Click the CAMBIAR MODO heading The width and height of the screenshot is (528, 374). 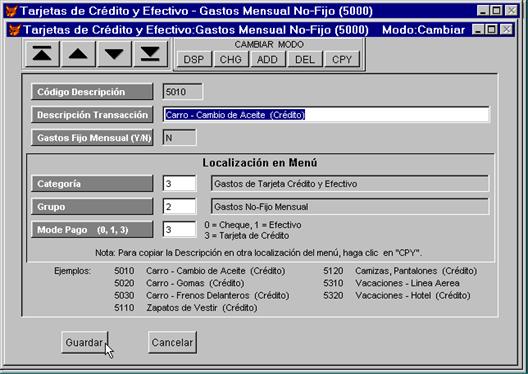tap(269, 44)
